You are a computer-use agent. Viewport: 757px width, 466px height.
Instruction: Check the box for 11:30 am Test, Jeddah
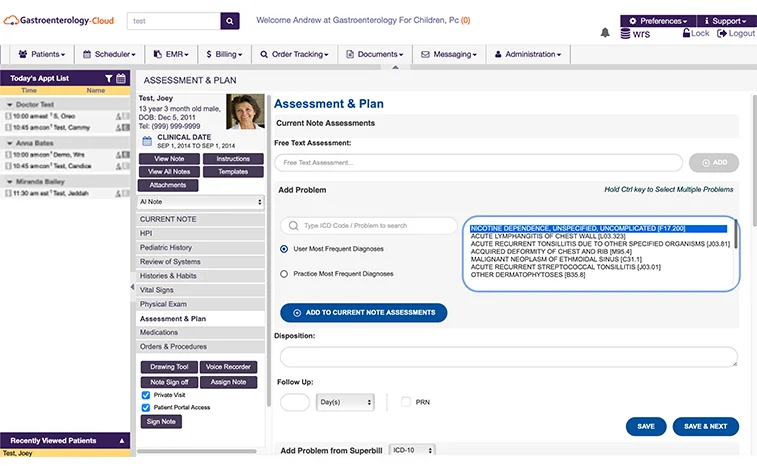tap(8, 193)
